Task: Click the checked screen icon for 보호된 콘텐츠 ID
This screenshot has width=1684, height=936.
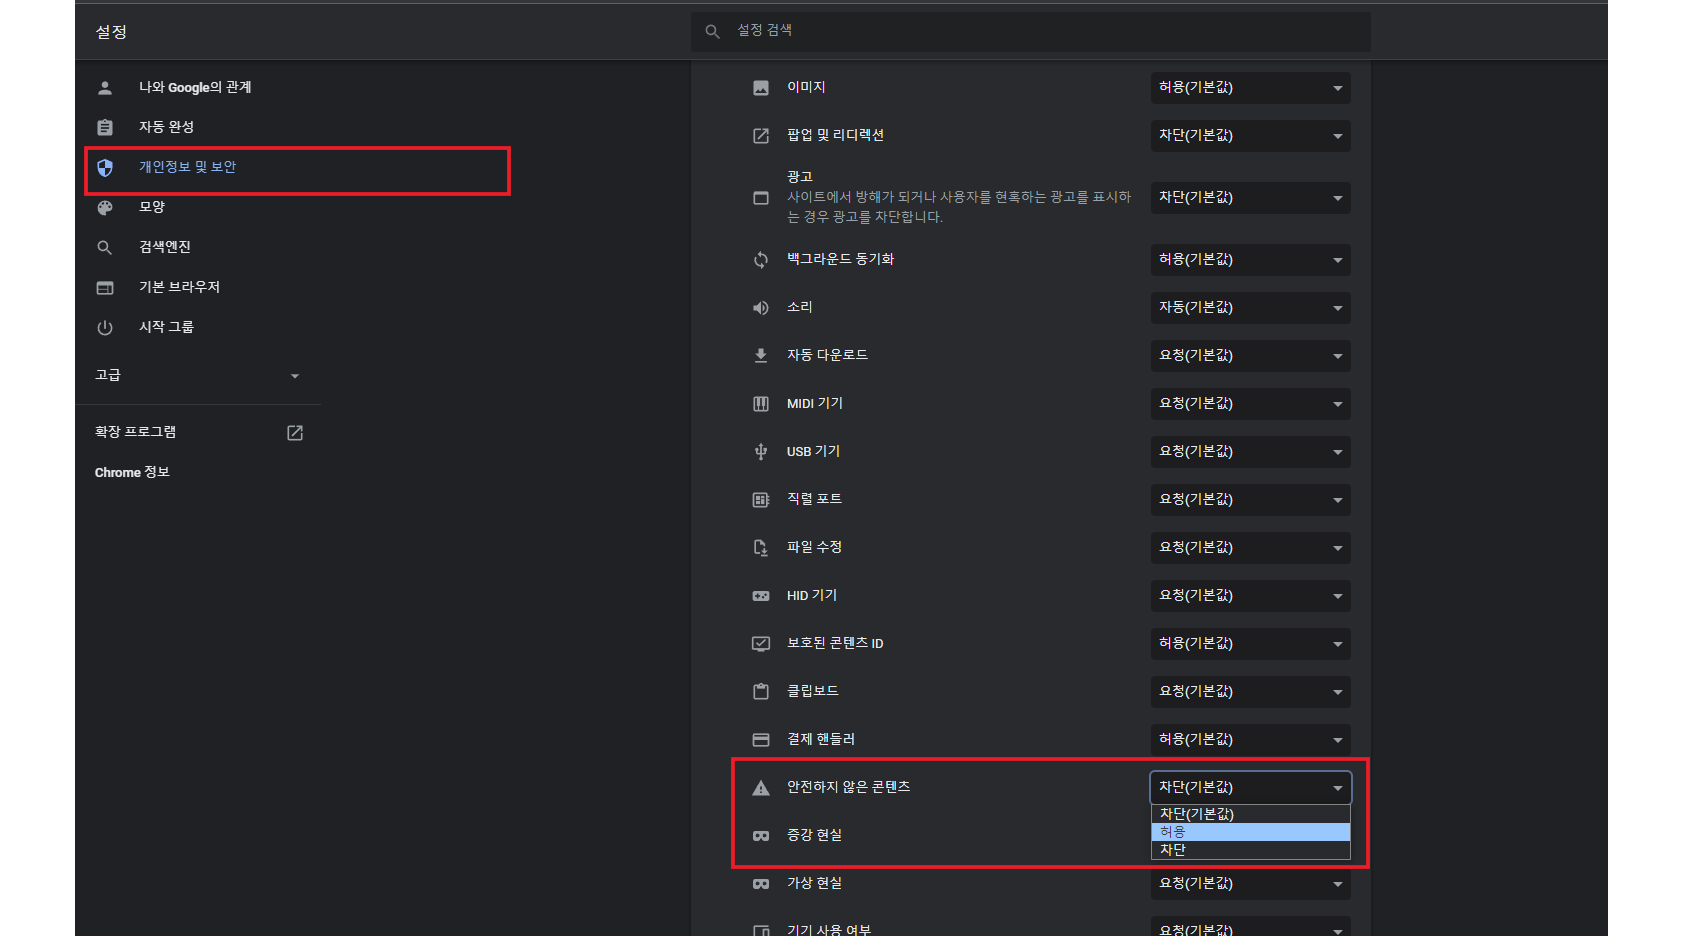Action: click(x=761, y=644)
